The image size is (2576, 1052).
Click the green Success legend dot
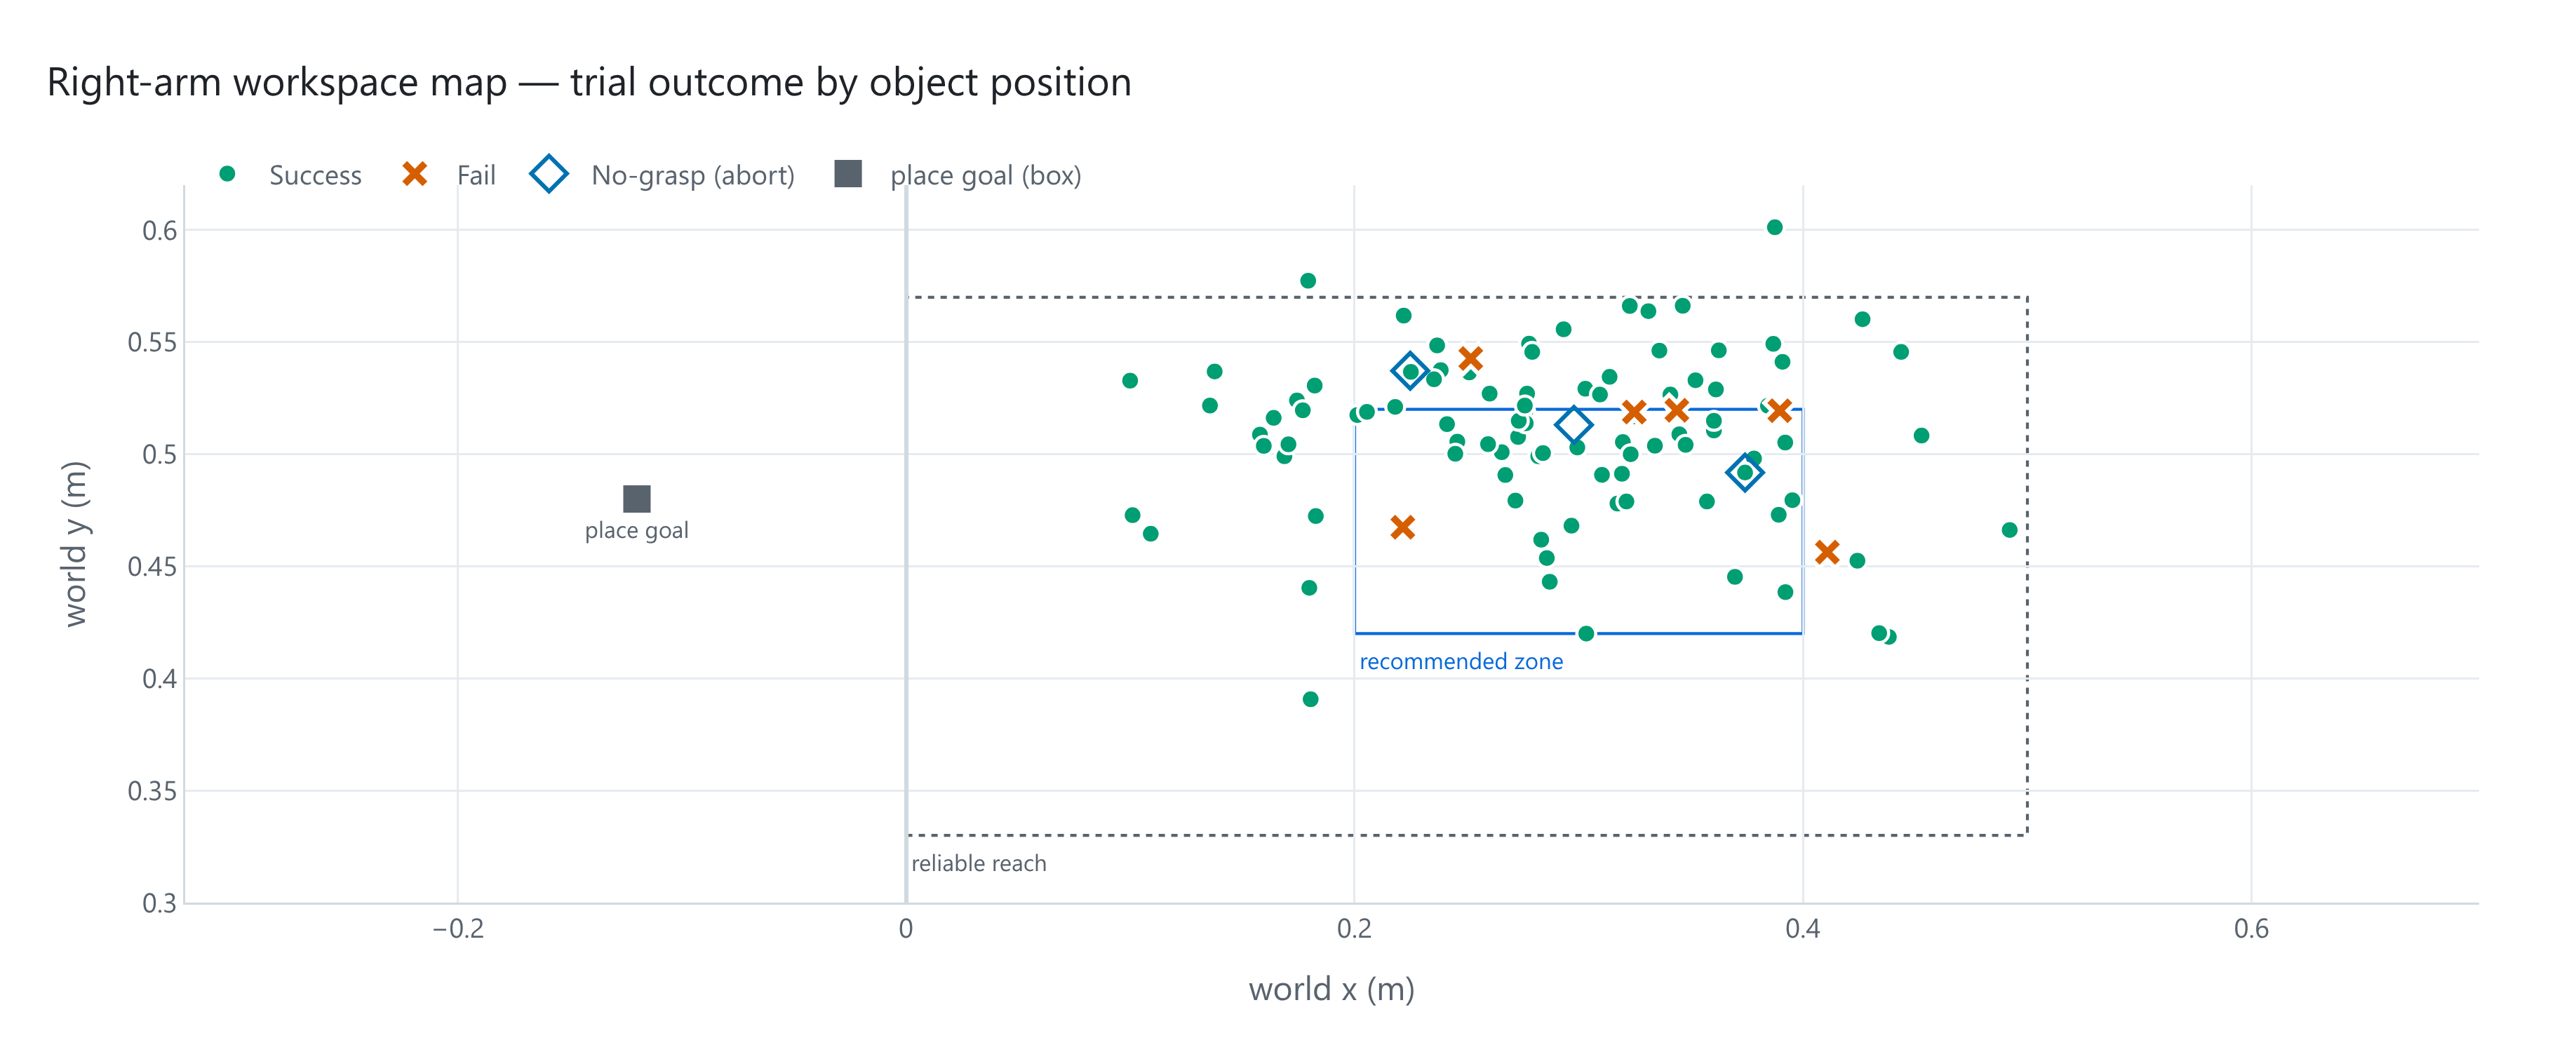[227, 174]
